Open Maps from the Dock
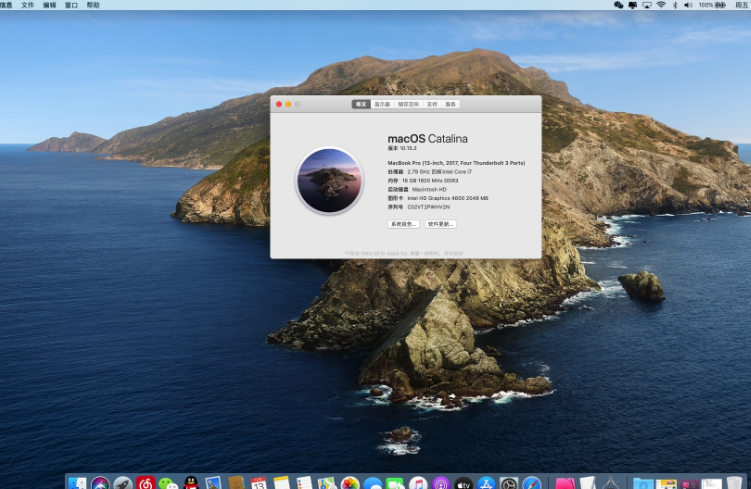Screen dimensions: 751x489 (327, 483)
